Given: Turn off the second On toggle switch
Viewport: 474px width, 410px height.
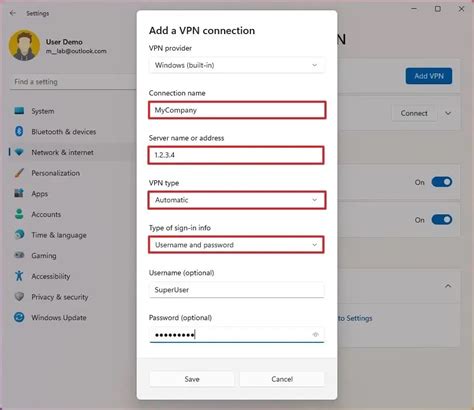Looking at the screenshot, I should coord(442,220).
